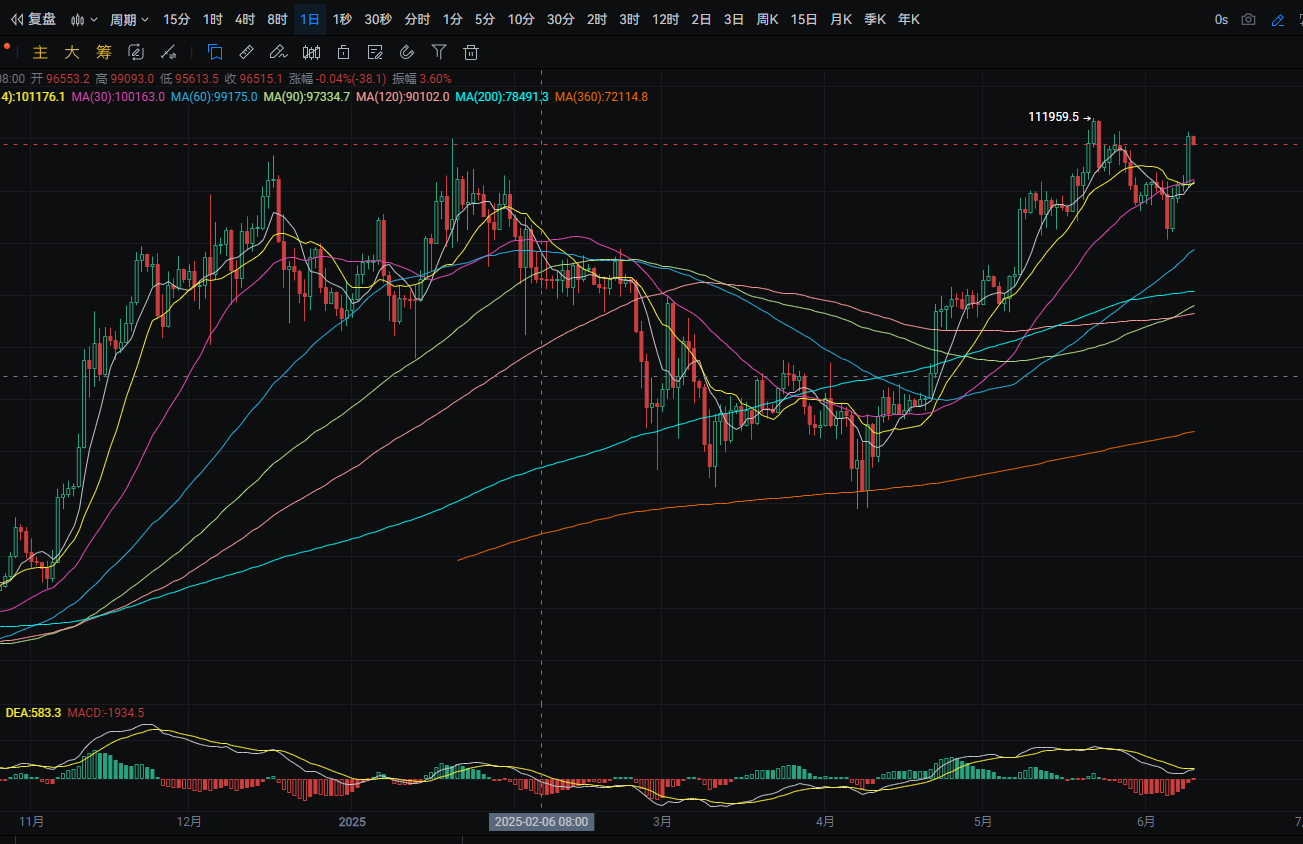Expand the candlestick chart type dropdown
Screen dimensions: 1303x844
pos(86,19)
